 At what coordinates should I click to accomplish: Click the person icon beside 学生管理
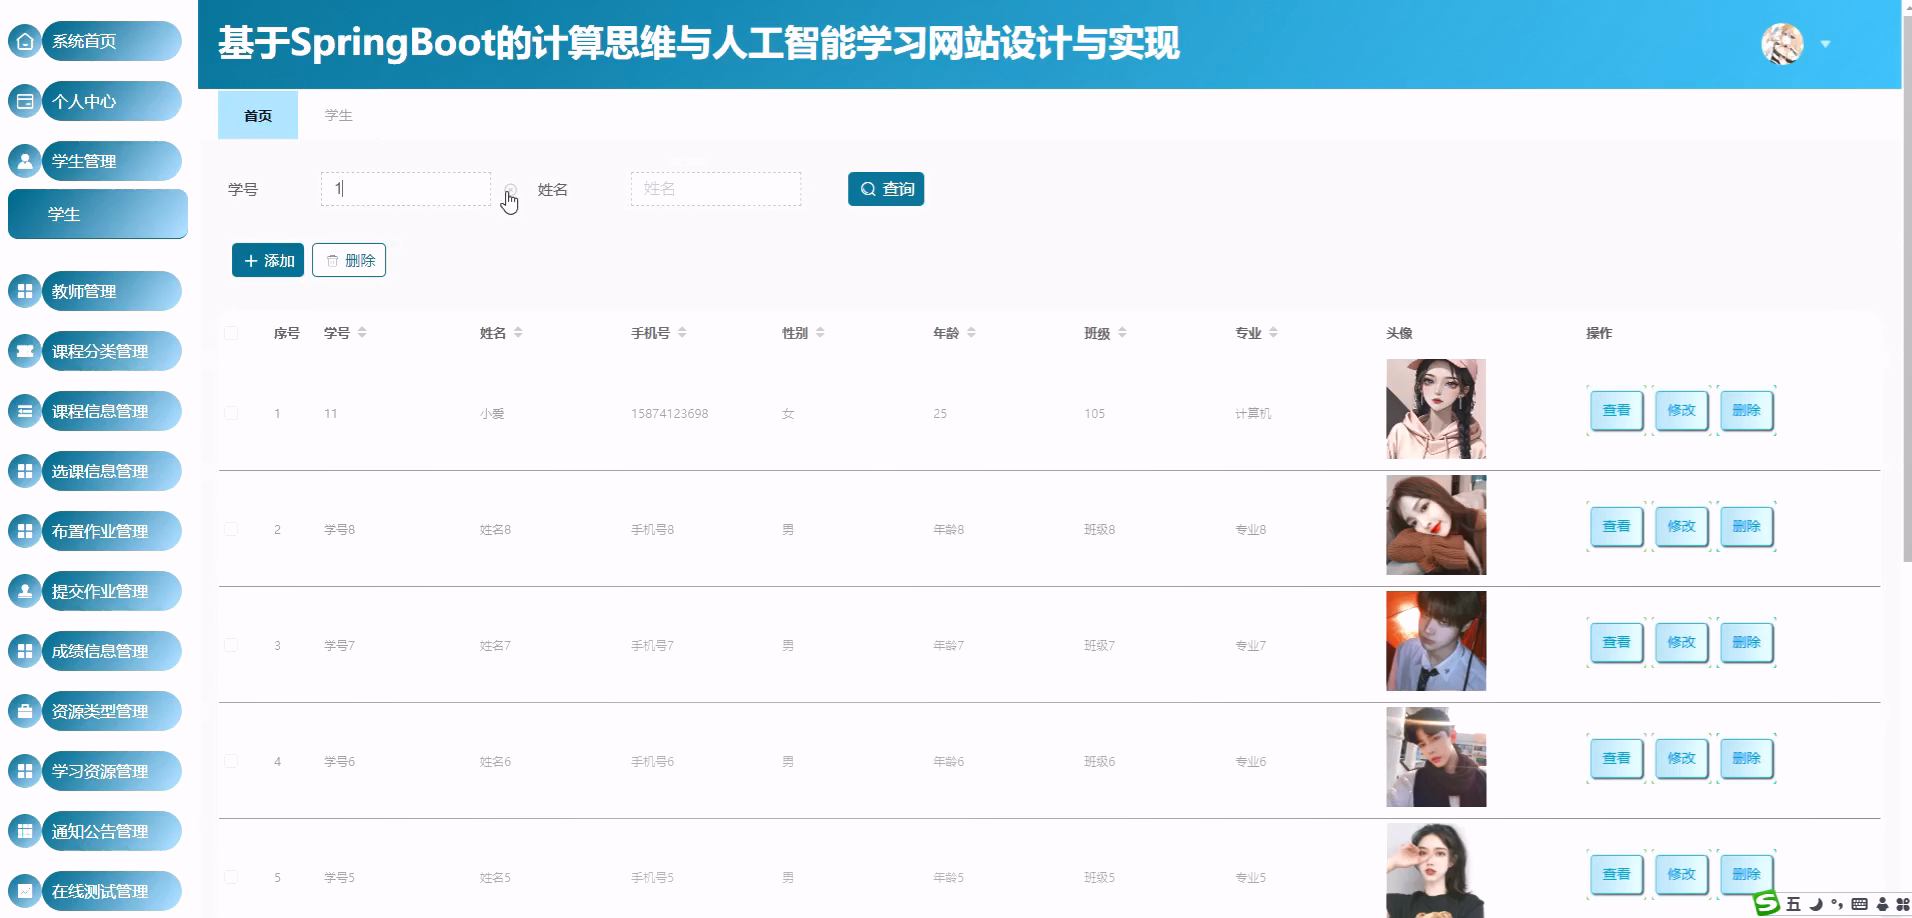tap(25, 161)
